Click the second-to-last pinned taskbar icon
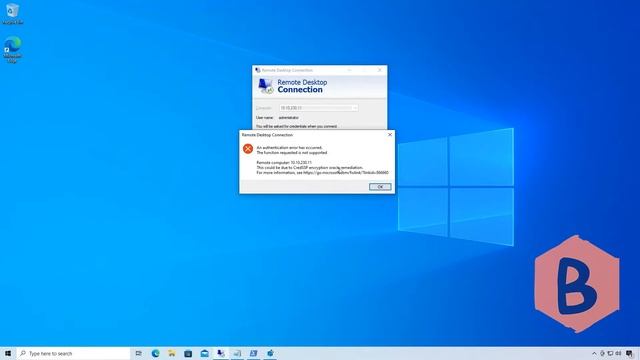The height and width of the screenshot is (360, 640). (253, 353)
